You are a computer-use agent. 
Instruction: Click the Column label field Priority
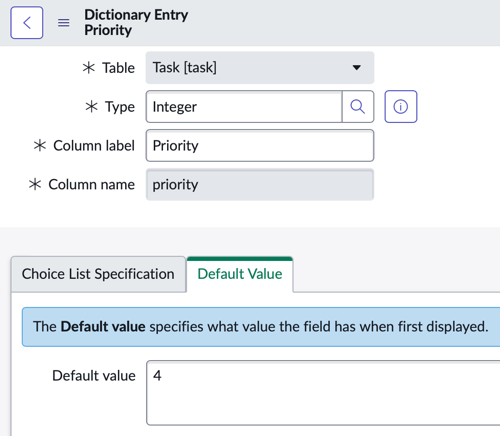260,146
